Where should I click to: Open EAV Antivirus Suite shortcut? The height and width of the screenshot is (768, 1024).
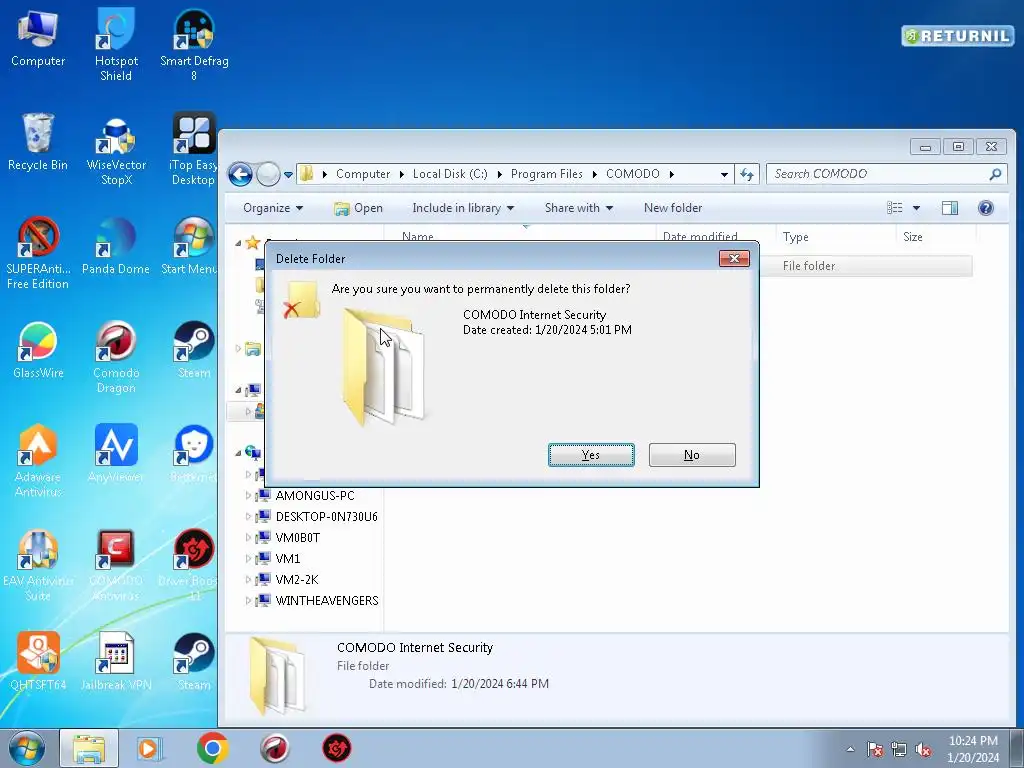38,566
